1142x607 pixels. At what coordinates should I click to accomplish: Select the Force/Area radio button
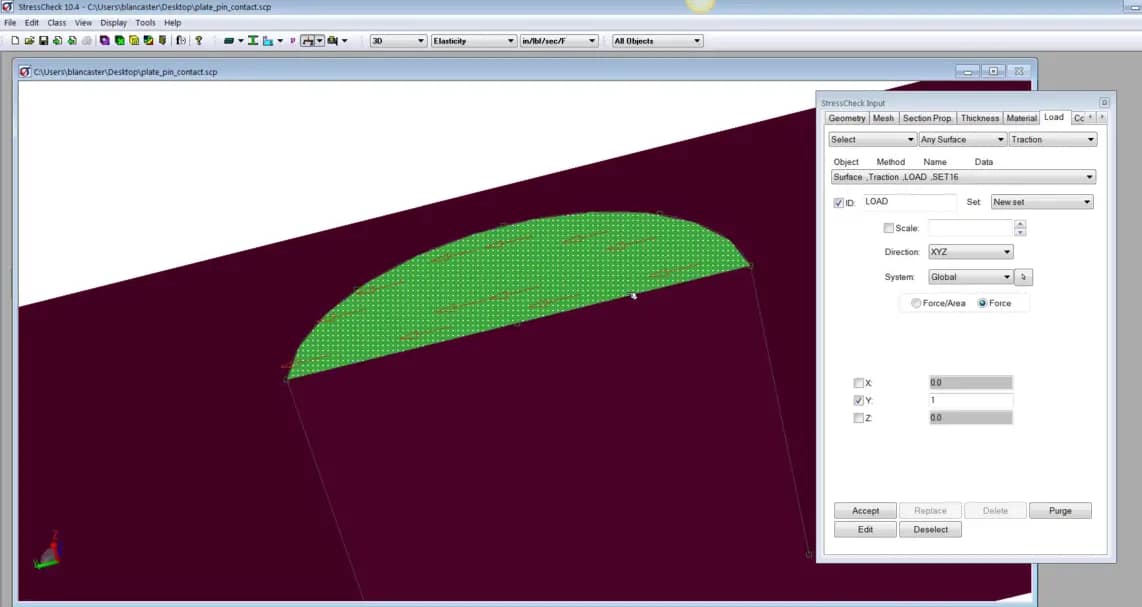918,303
